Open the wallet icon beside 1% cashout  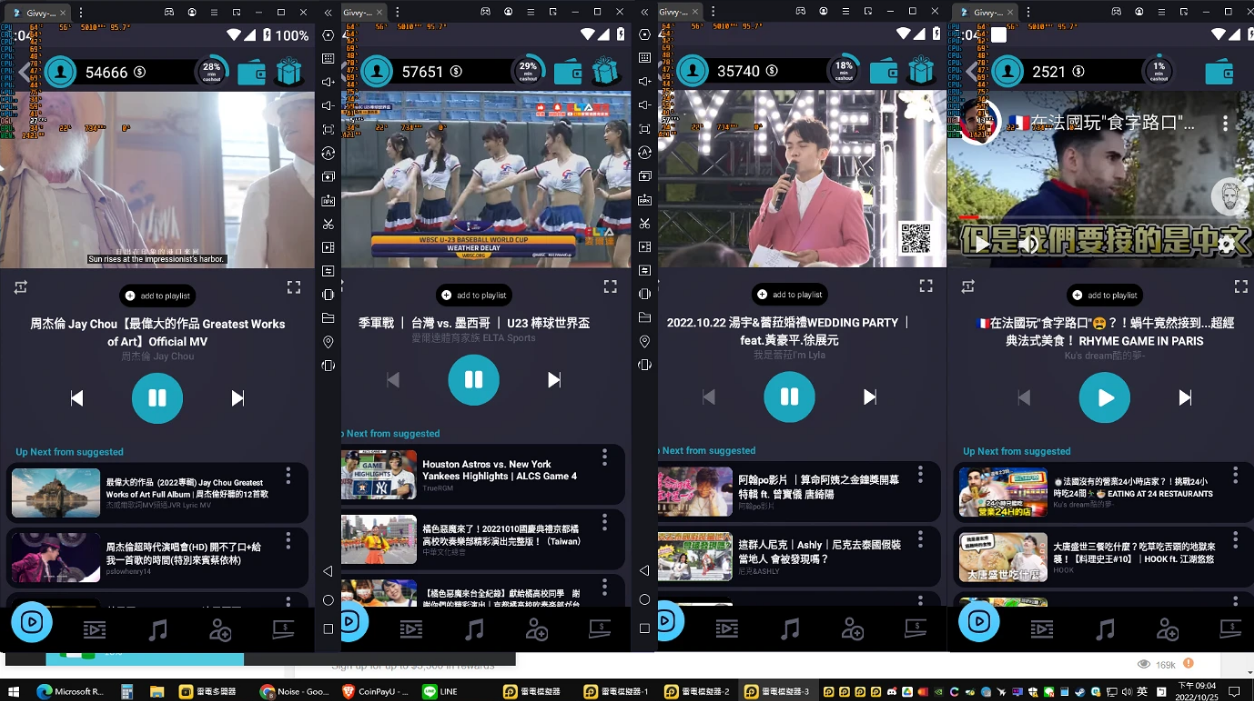[x=1219, y=72]
